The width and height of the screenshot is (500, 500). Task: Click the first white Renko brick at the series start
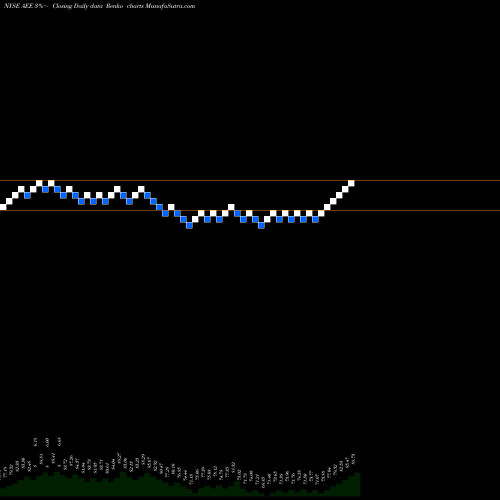click(3, 207)
